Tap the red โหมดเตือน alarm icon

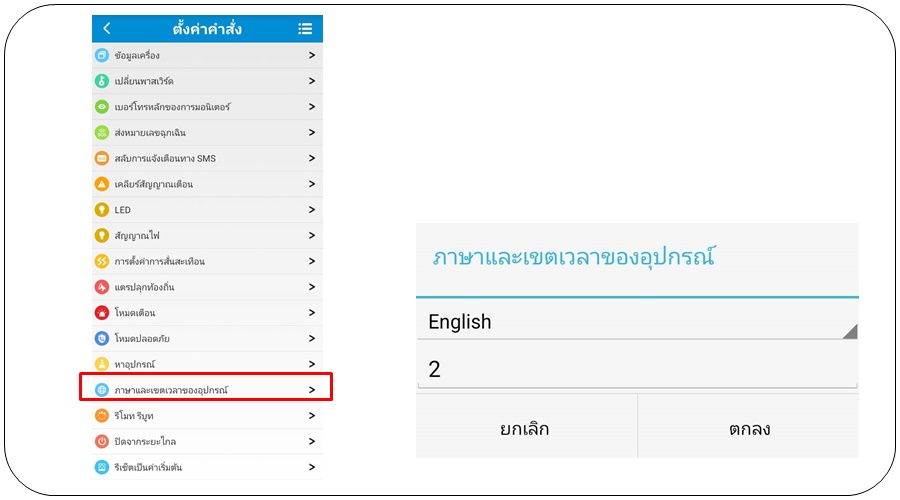pos(101,313)
